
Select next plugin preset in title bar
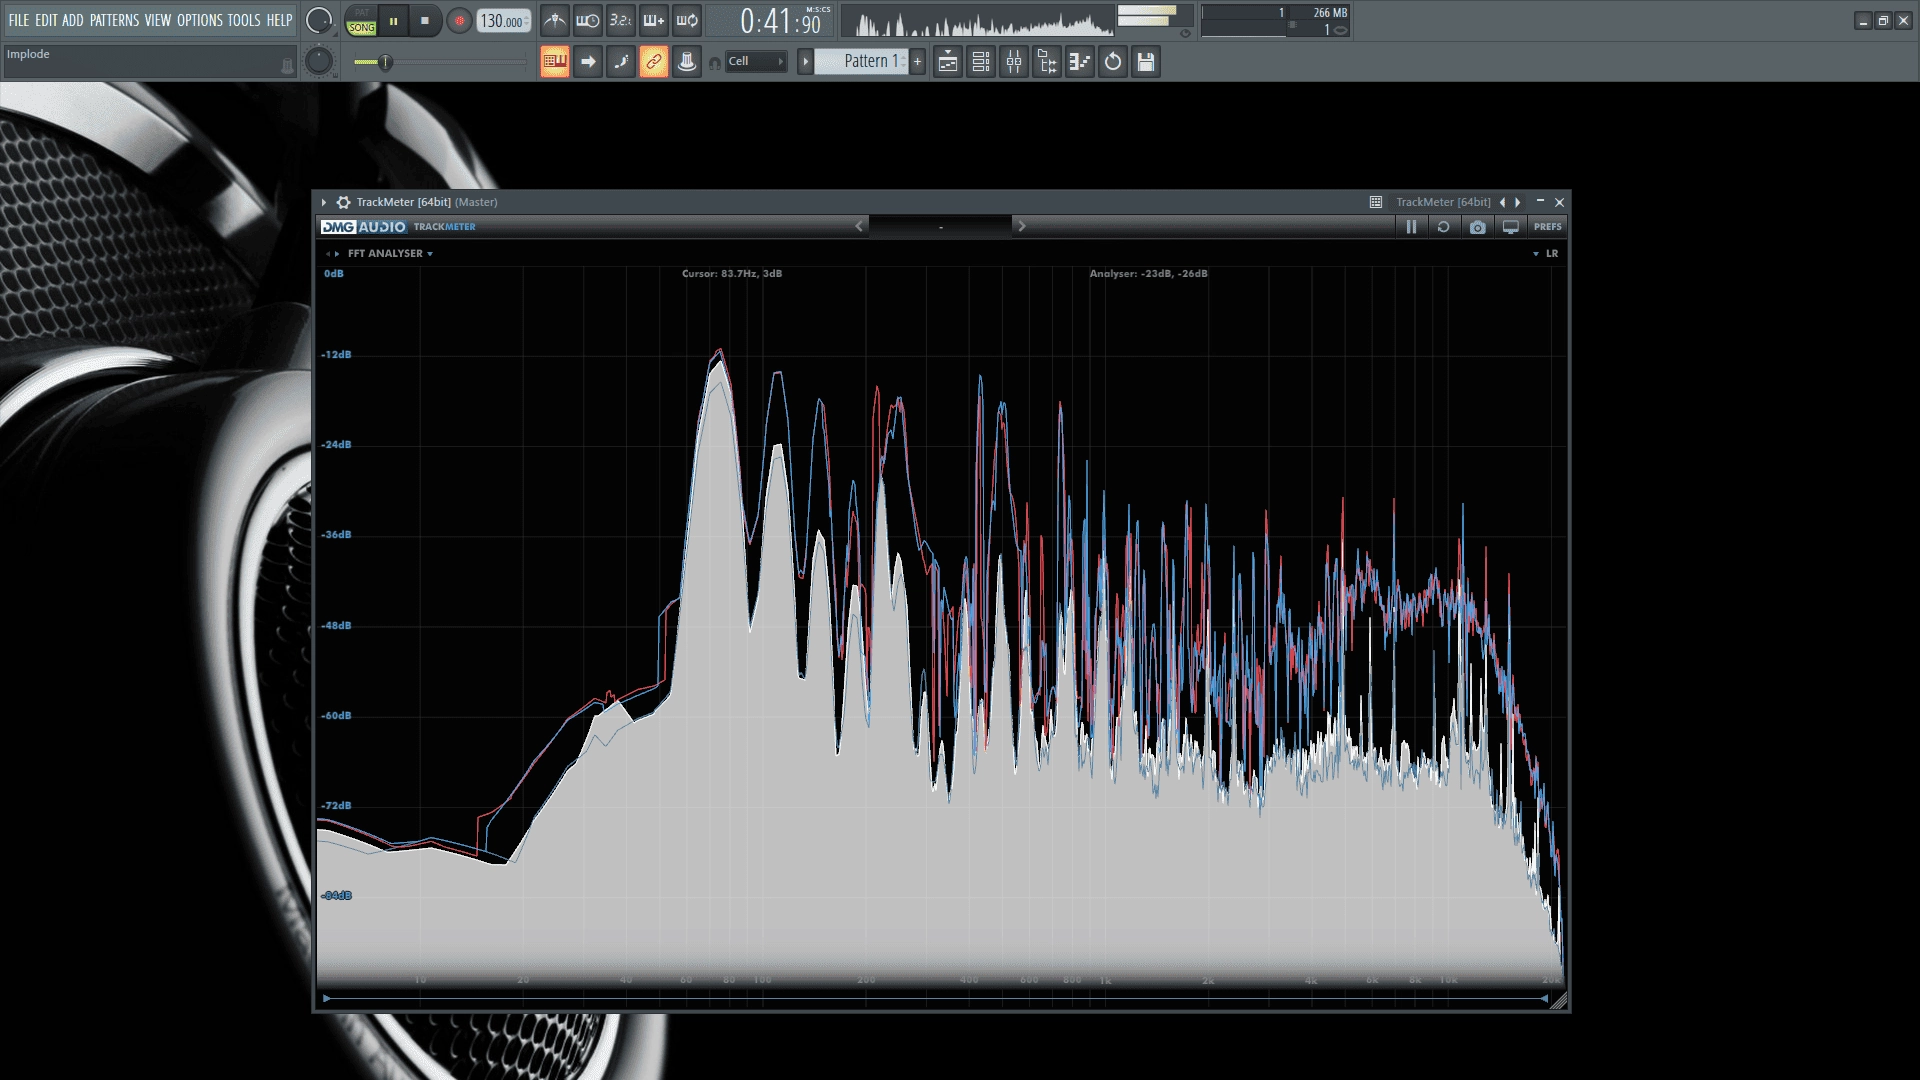pyautogui.click(x=1518, y=202)
